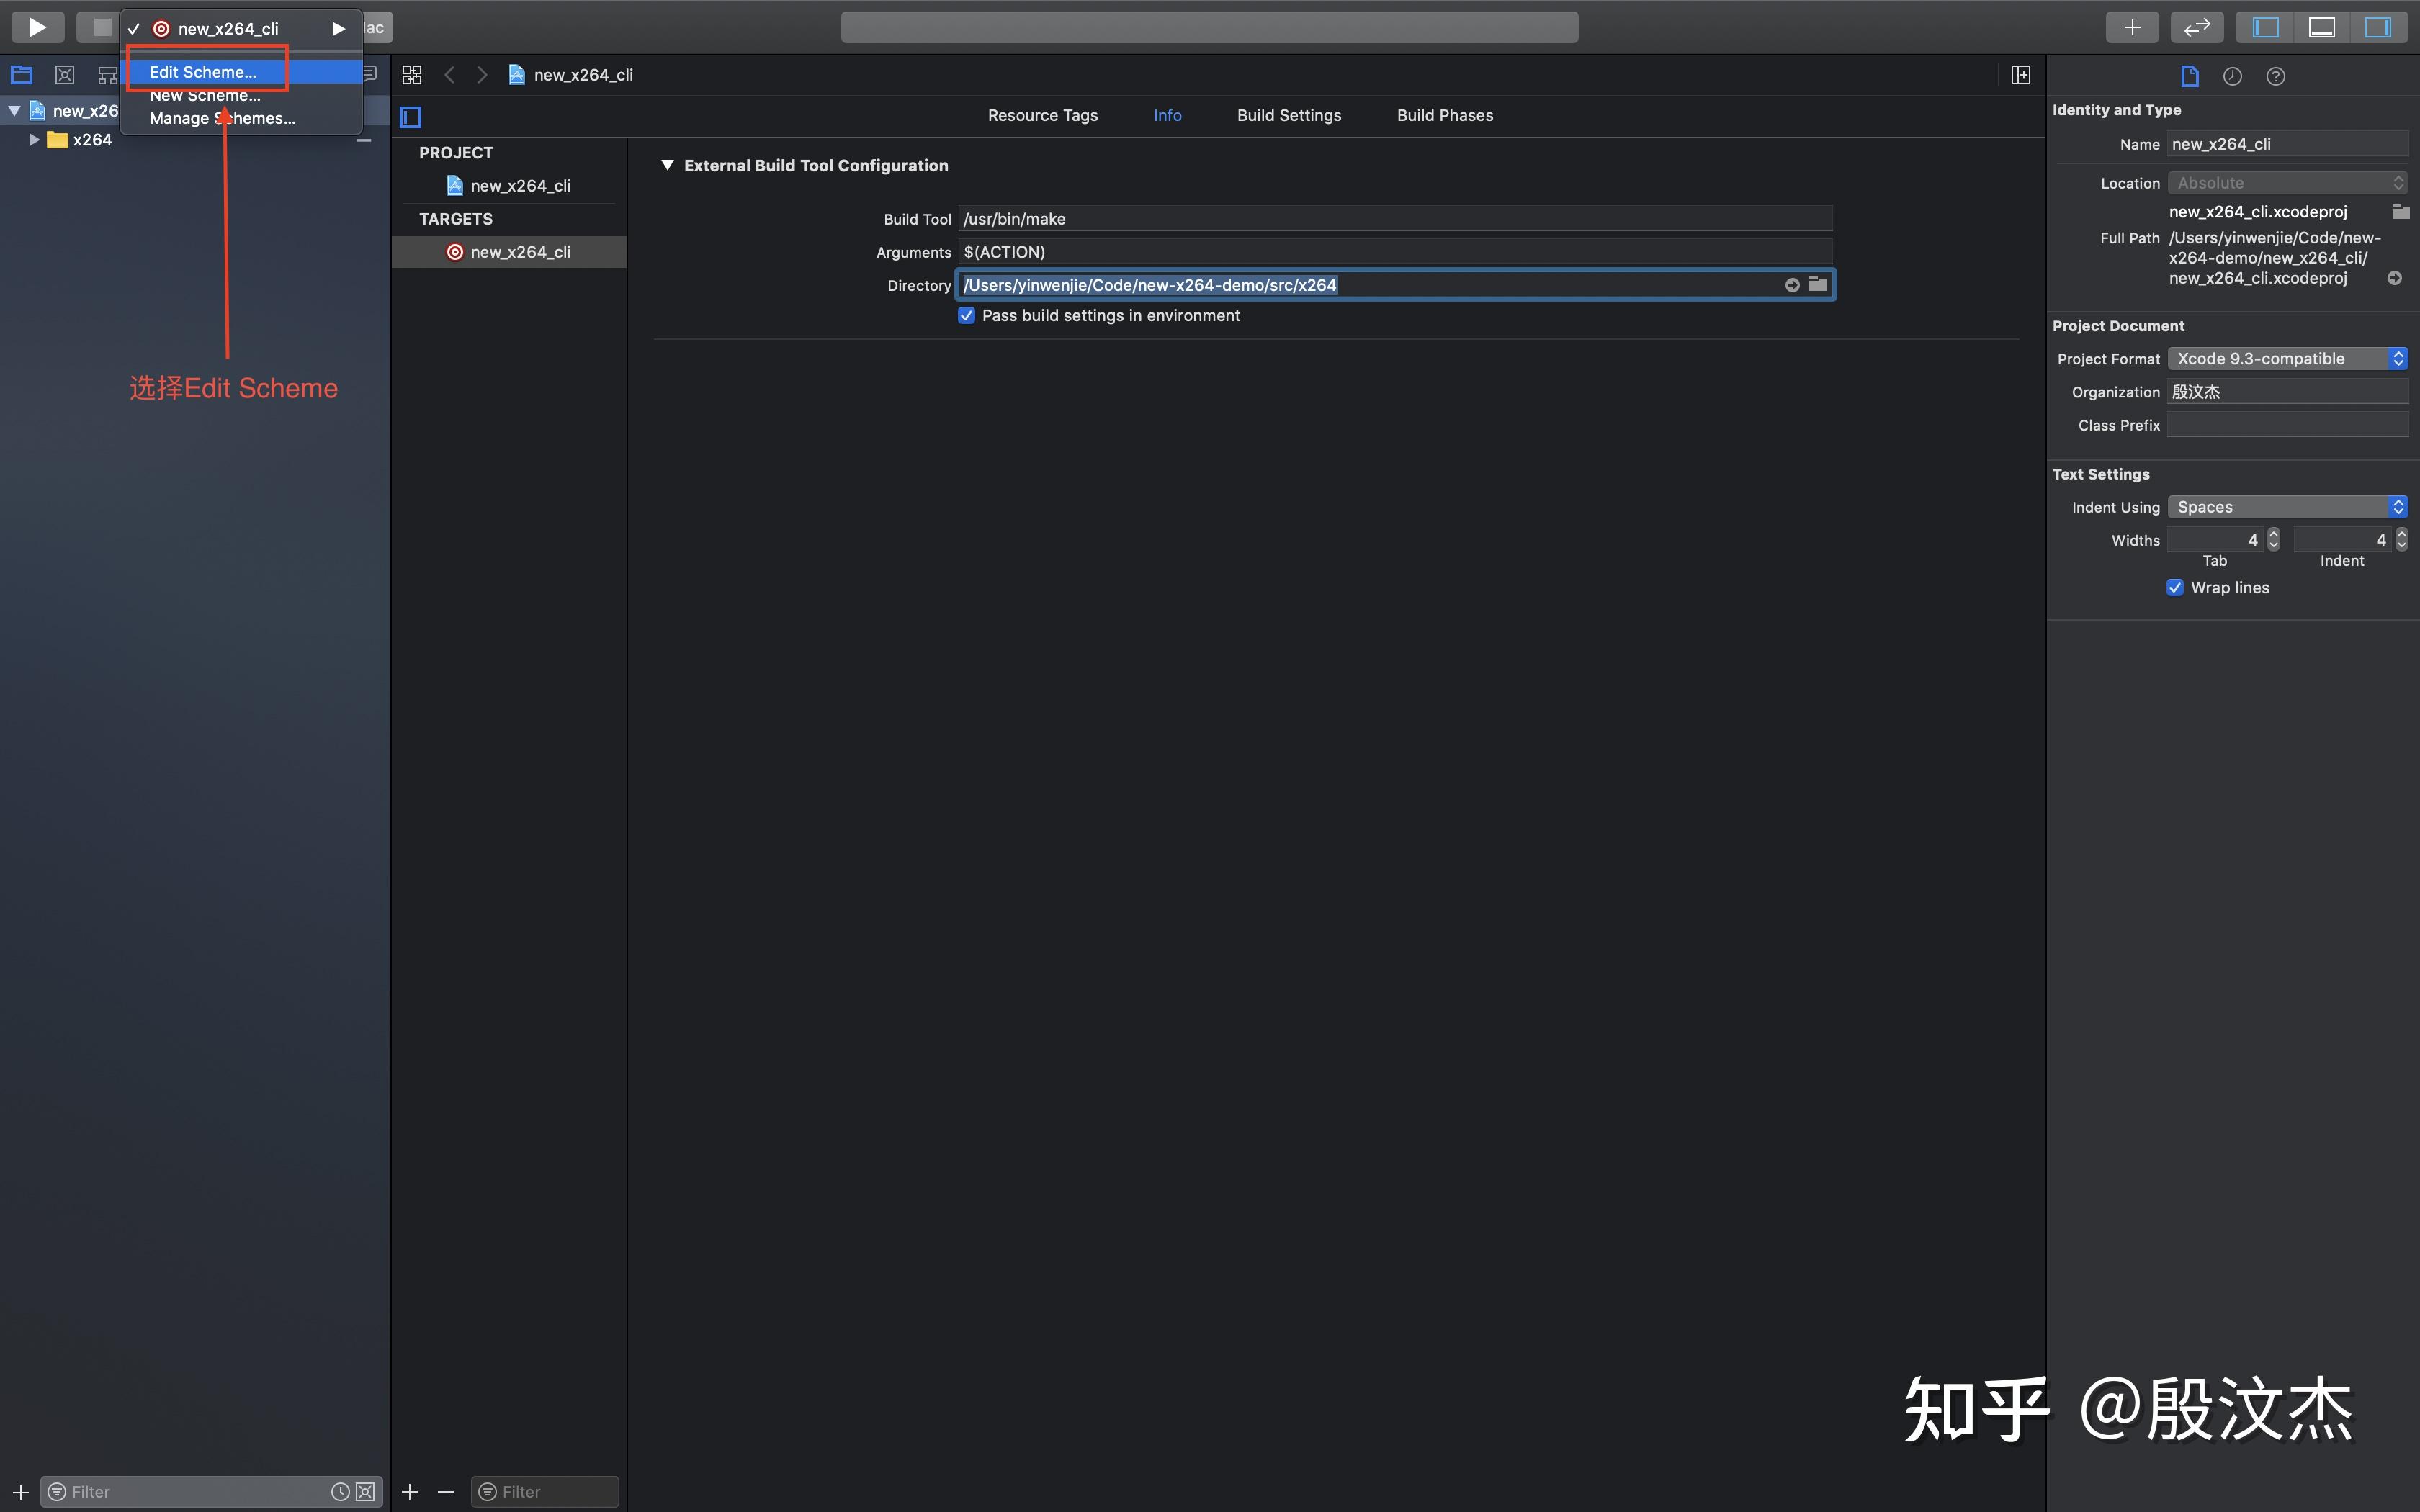Open the Indent Using Spaces dropdown

click(2286, 507)
